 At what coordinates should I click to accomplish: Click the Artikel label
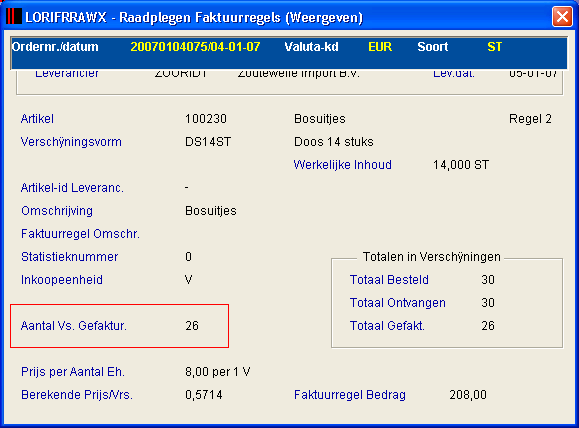coord(37,119)
